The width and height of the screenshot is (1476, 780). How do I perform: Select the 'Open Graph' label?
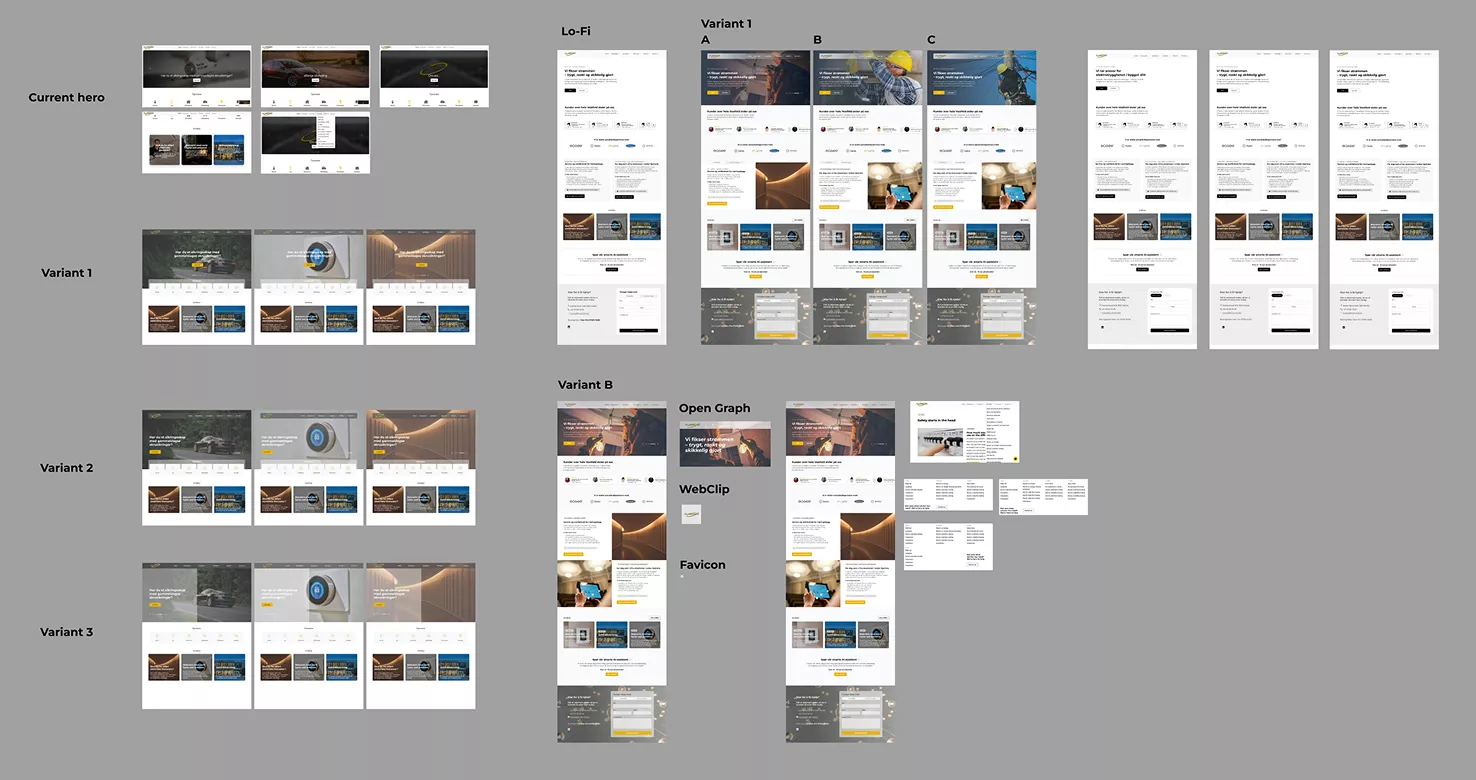click(x=714, y=409)
